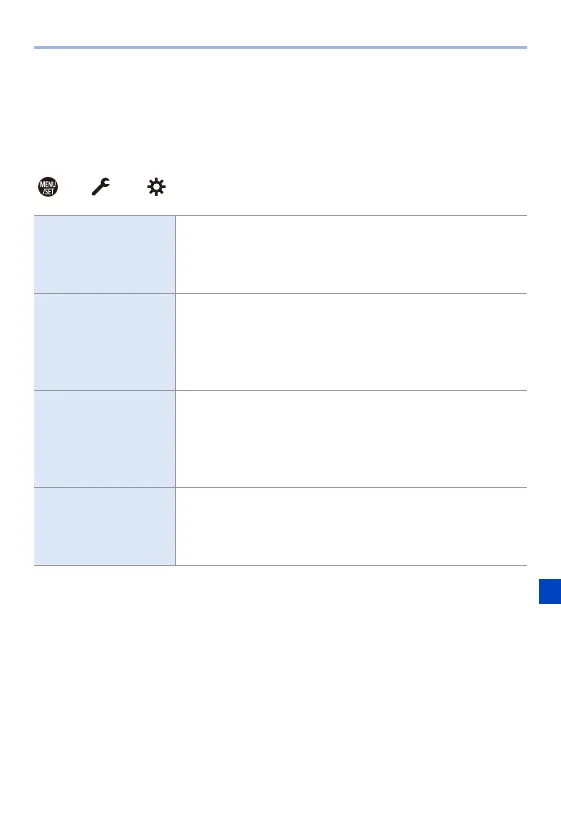
Task: Select the second shaded blue table cell
Action: point(104,342)
